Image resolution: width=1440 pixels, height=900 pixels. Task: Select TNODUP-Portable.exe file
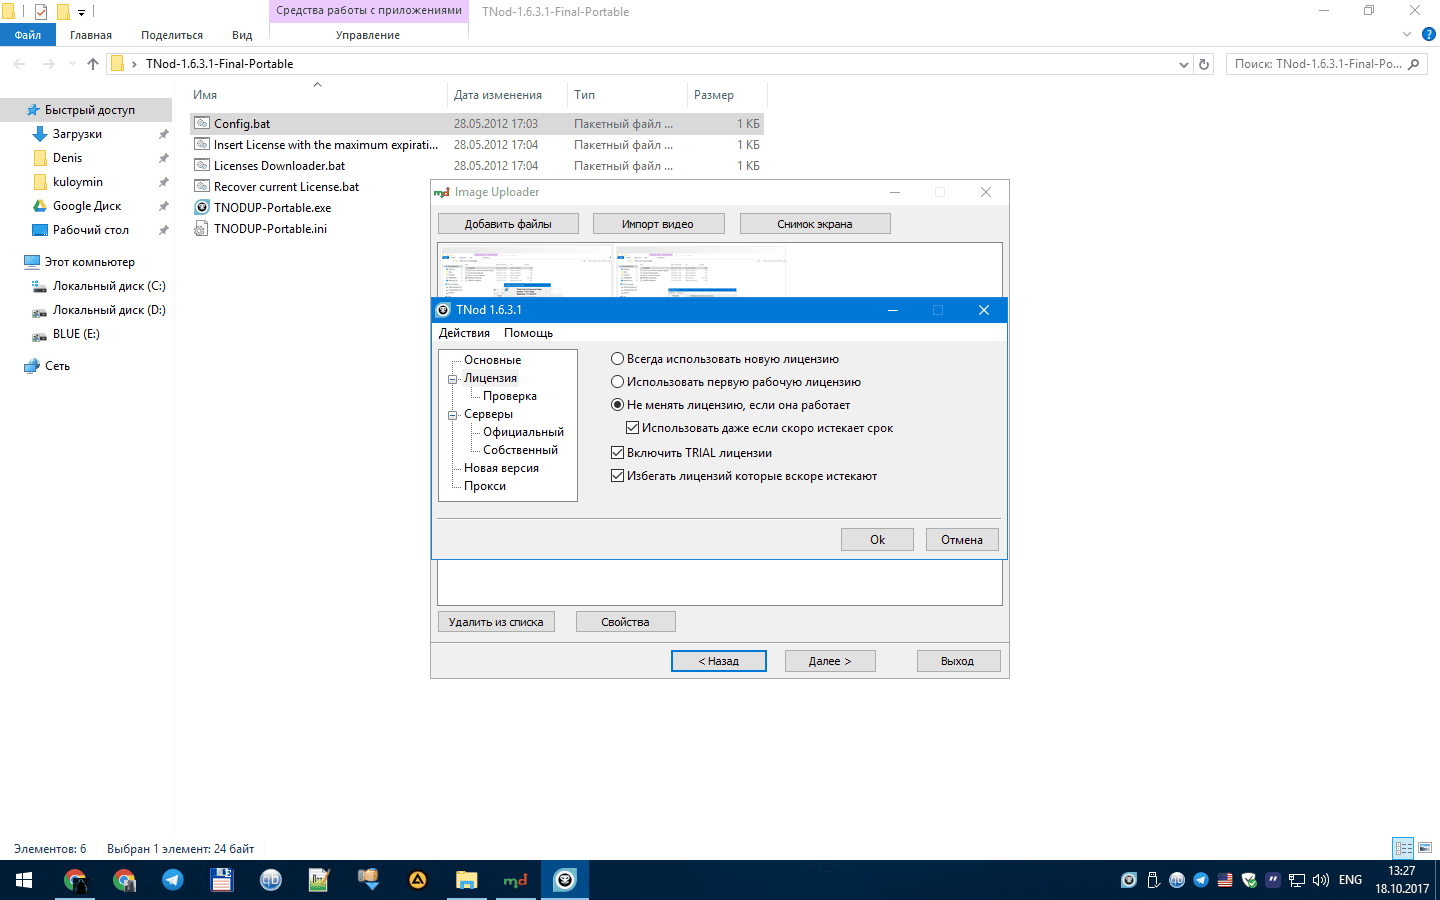click(x=272, y=208)
